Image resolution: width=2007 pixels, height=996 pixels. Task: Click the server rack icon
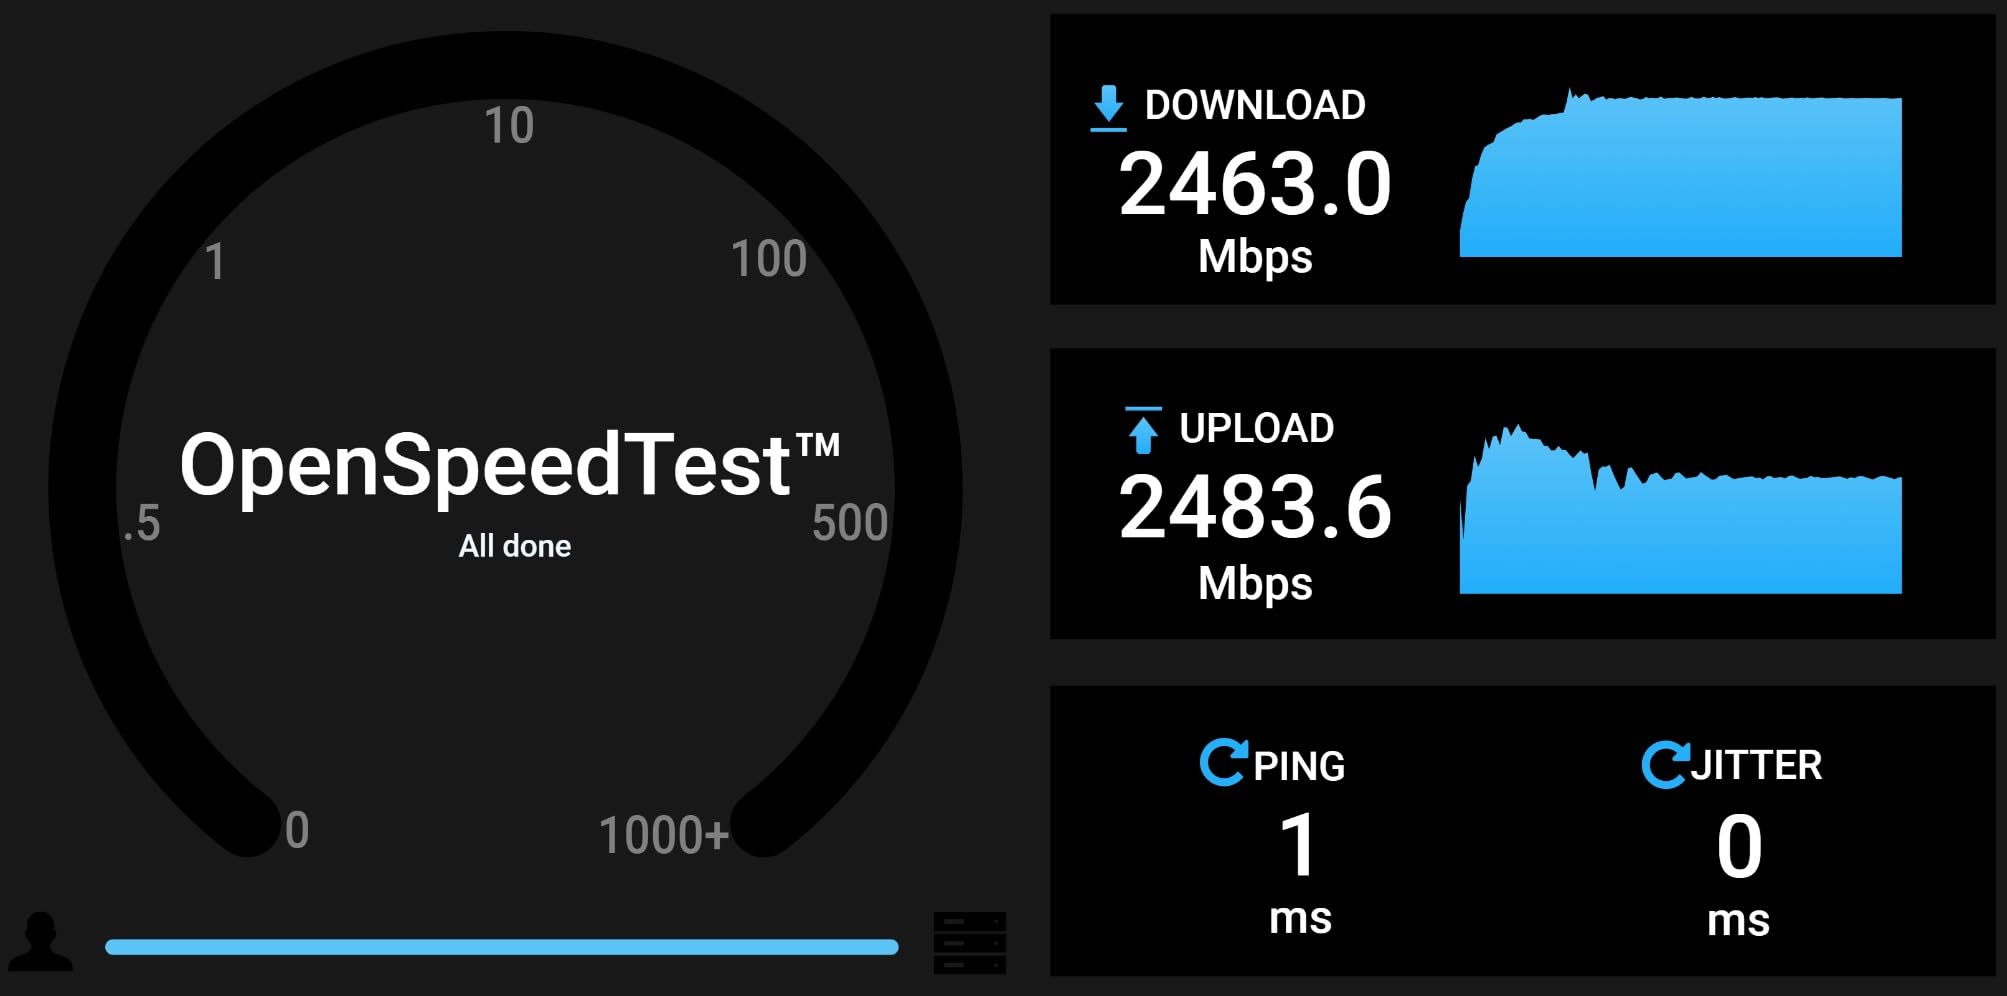tap(970, 942)
